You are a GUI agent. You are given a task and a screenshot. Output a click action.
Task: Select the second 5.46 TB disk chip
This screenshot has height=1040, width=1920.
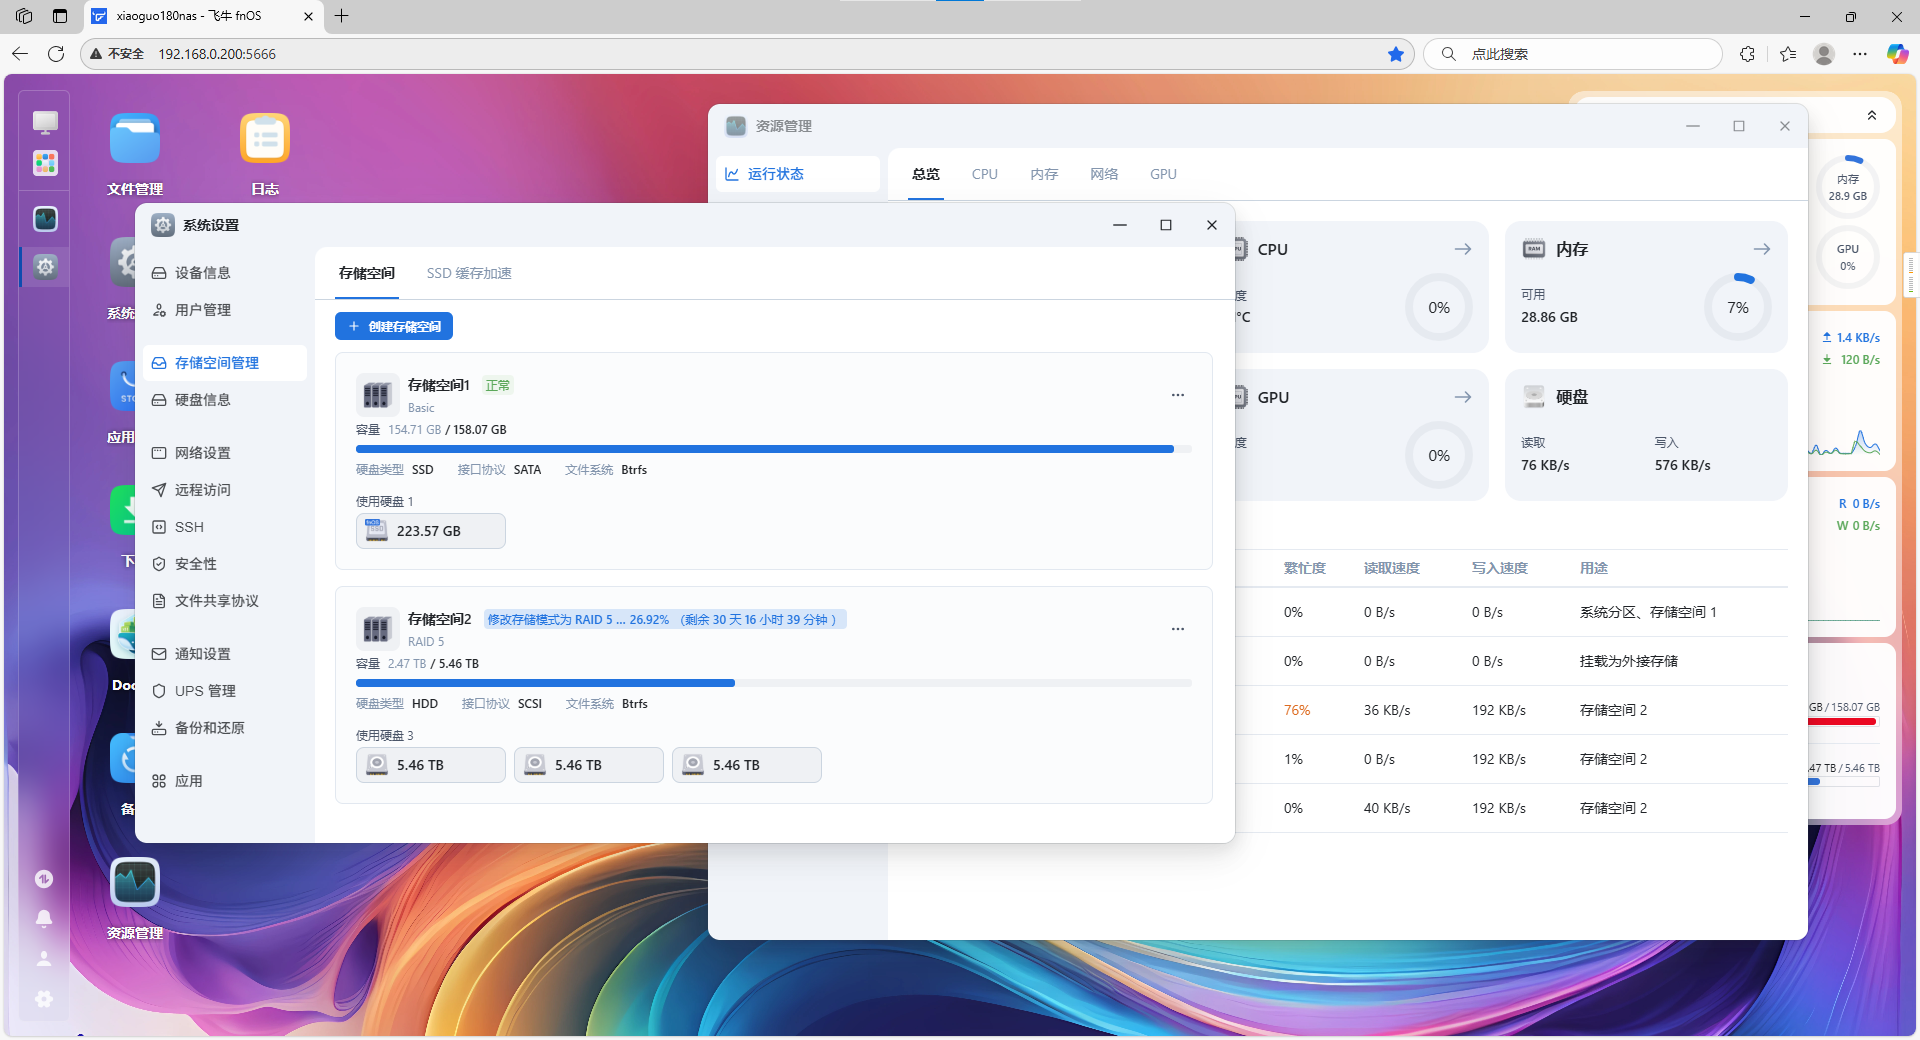[589, 765]
